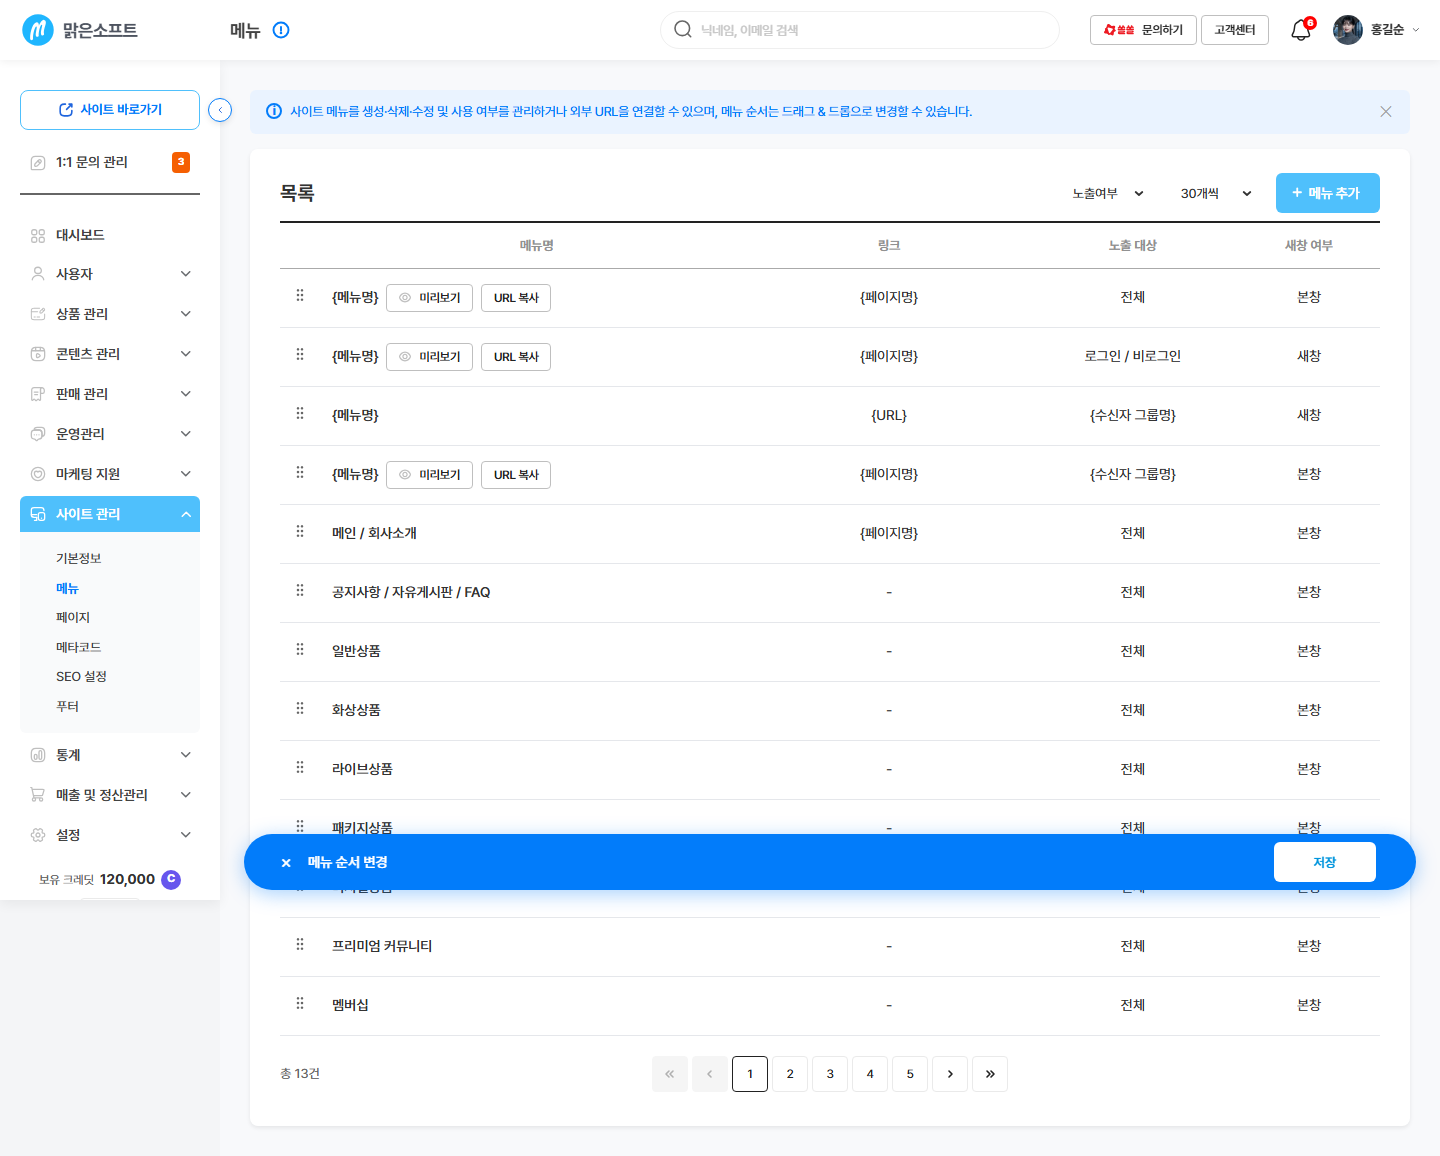
Task: Open 사이트 바로가기 link
Action: (x=110, y=110)
